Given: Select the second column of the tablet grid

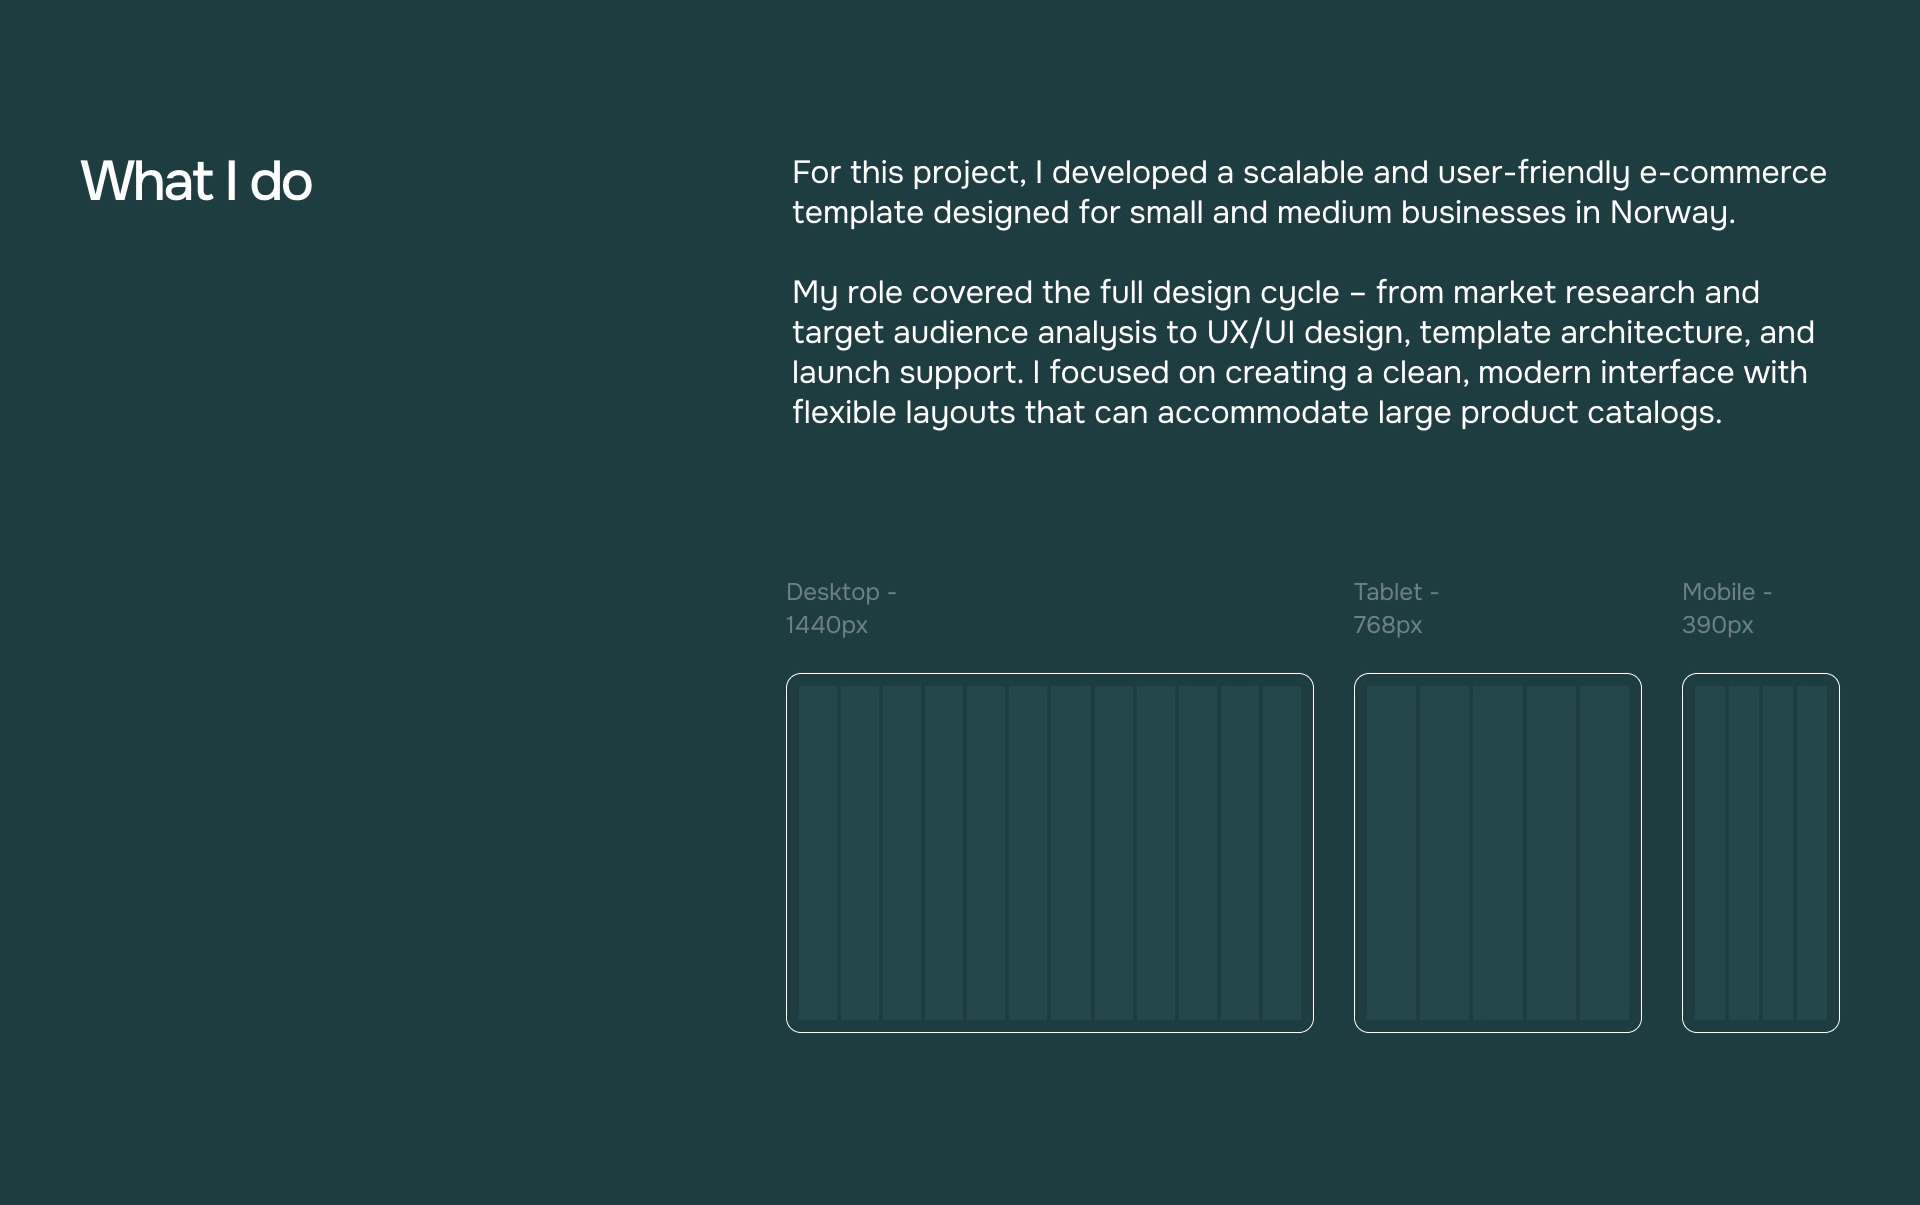Looking at the screenshot, I should (1445, 853).
